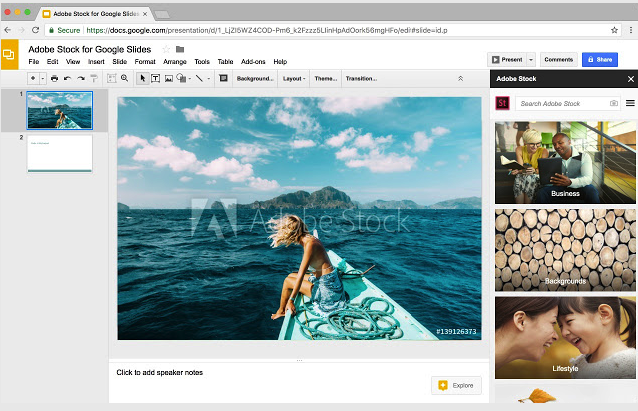Open the Tools menu

click(x=202, y=61)
